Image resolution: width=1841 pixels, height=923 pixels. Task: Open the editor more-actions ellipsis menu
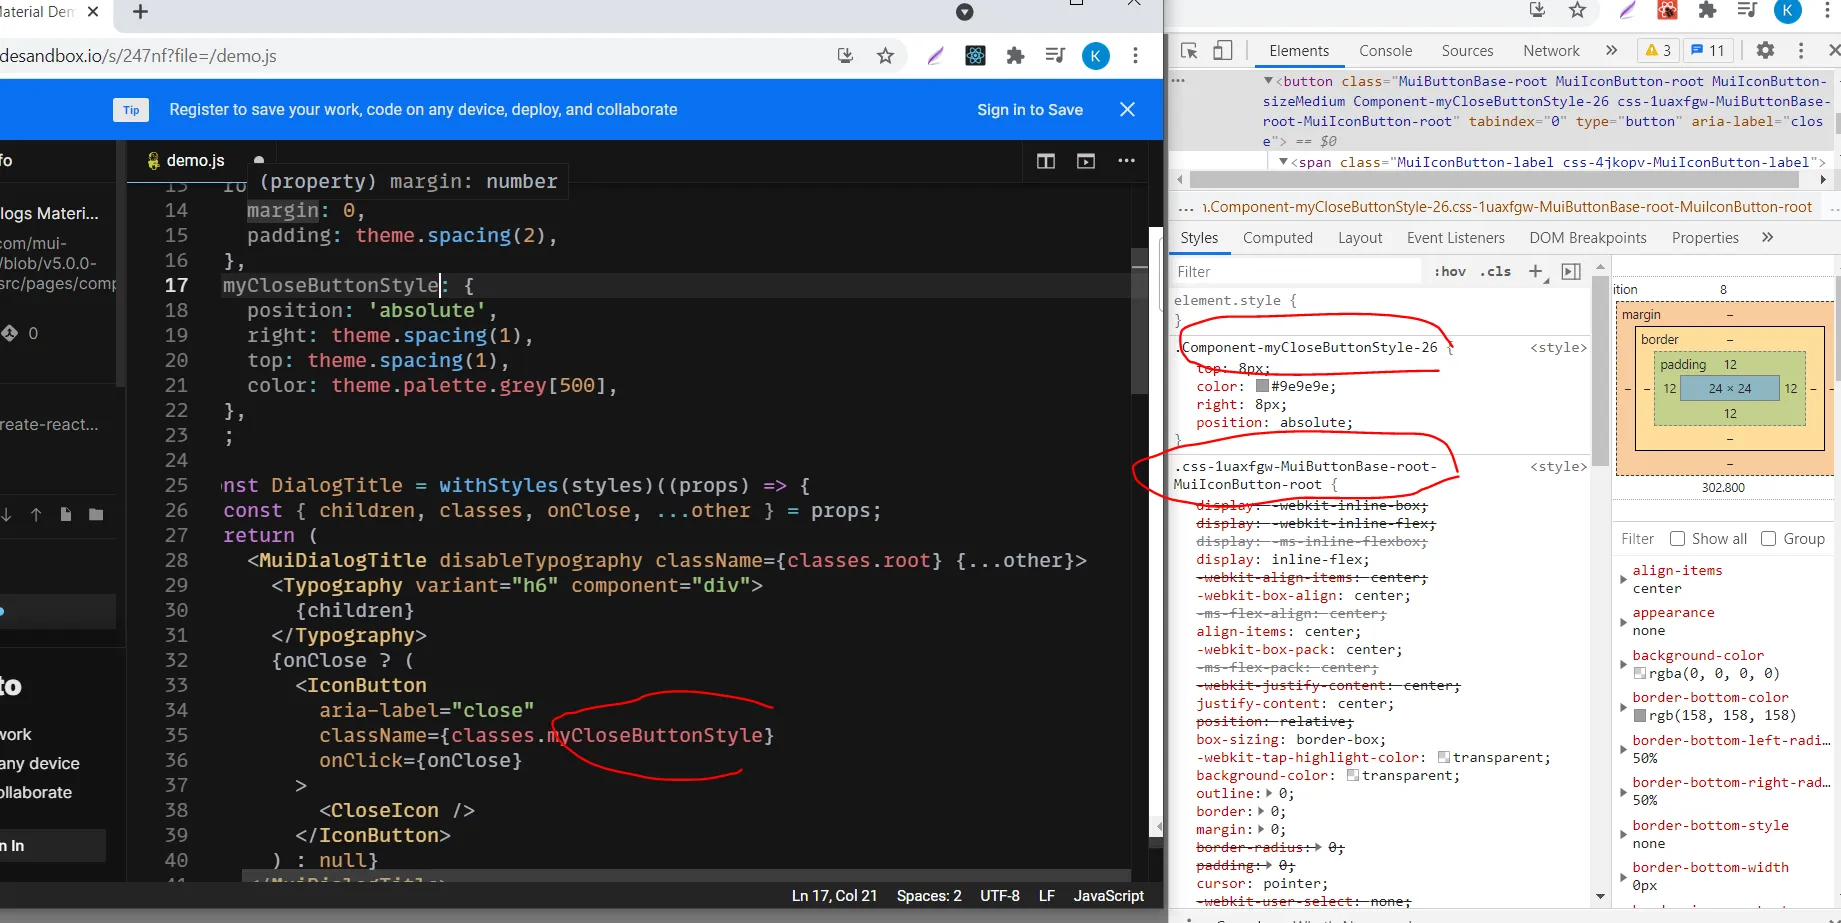[x=1127, y=161]
